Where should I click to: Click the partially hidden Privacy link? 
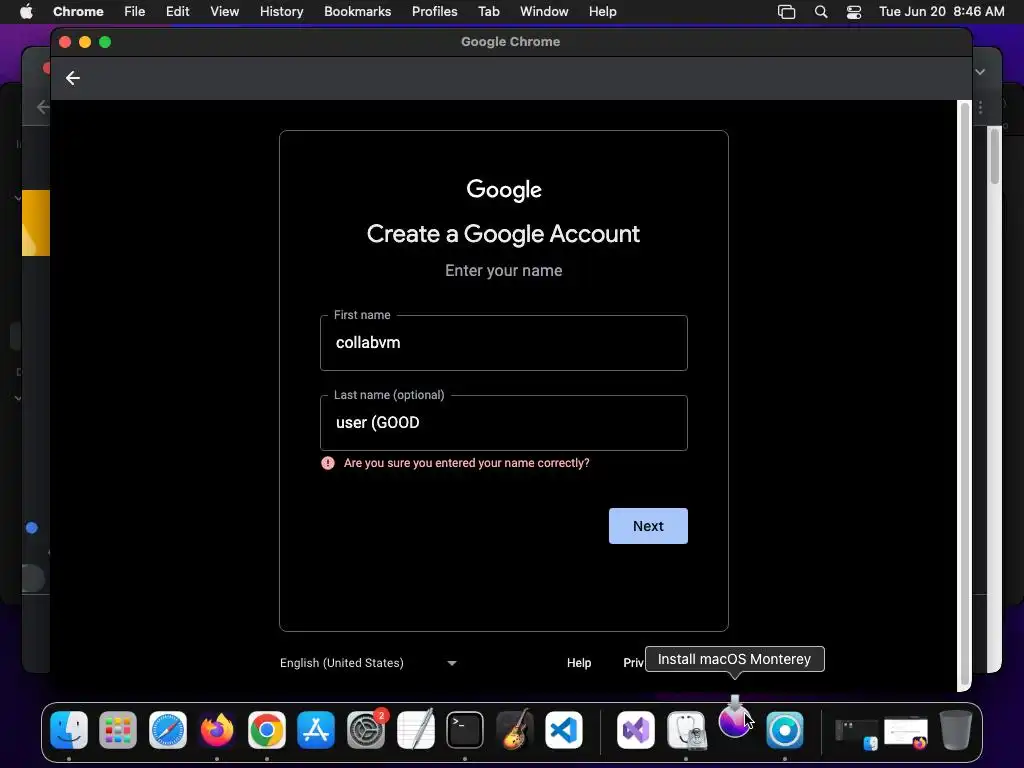[633, 663]
